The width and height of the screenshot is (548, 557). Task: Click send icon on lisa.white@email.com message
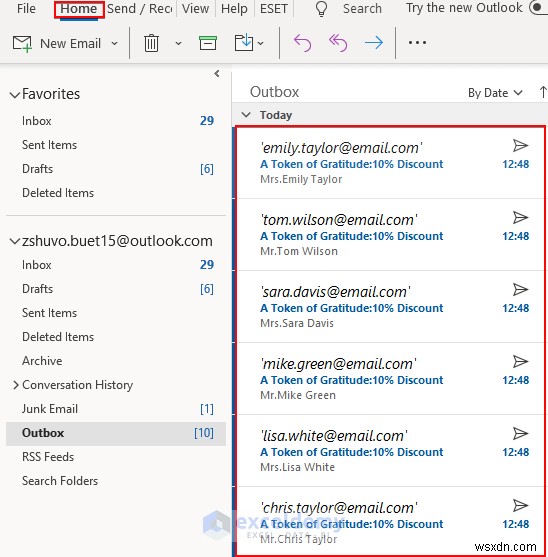tap(521, 434)
